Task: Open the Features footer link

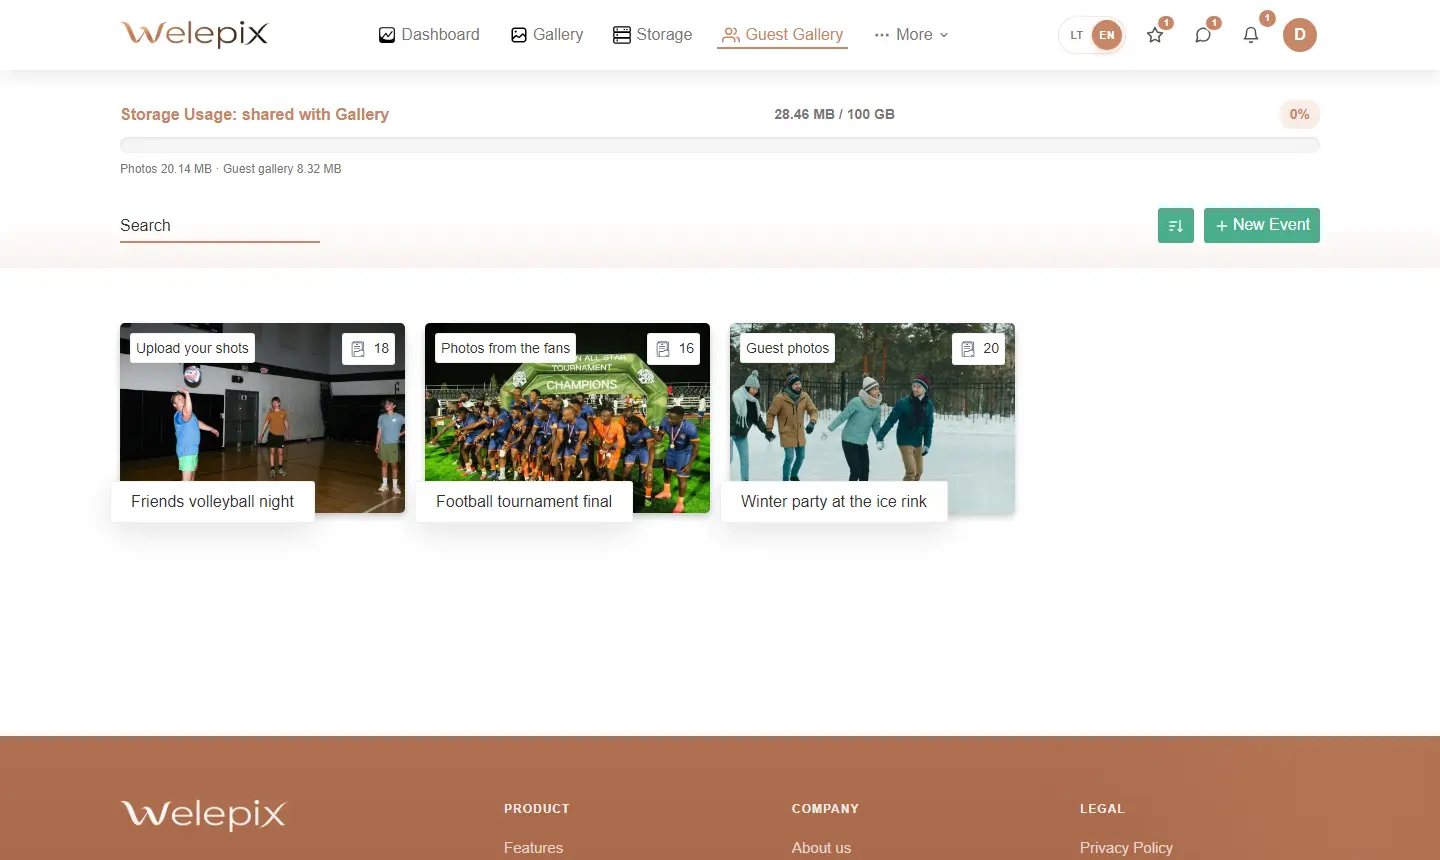Action: coord(533,847)
